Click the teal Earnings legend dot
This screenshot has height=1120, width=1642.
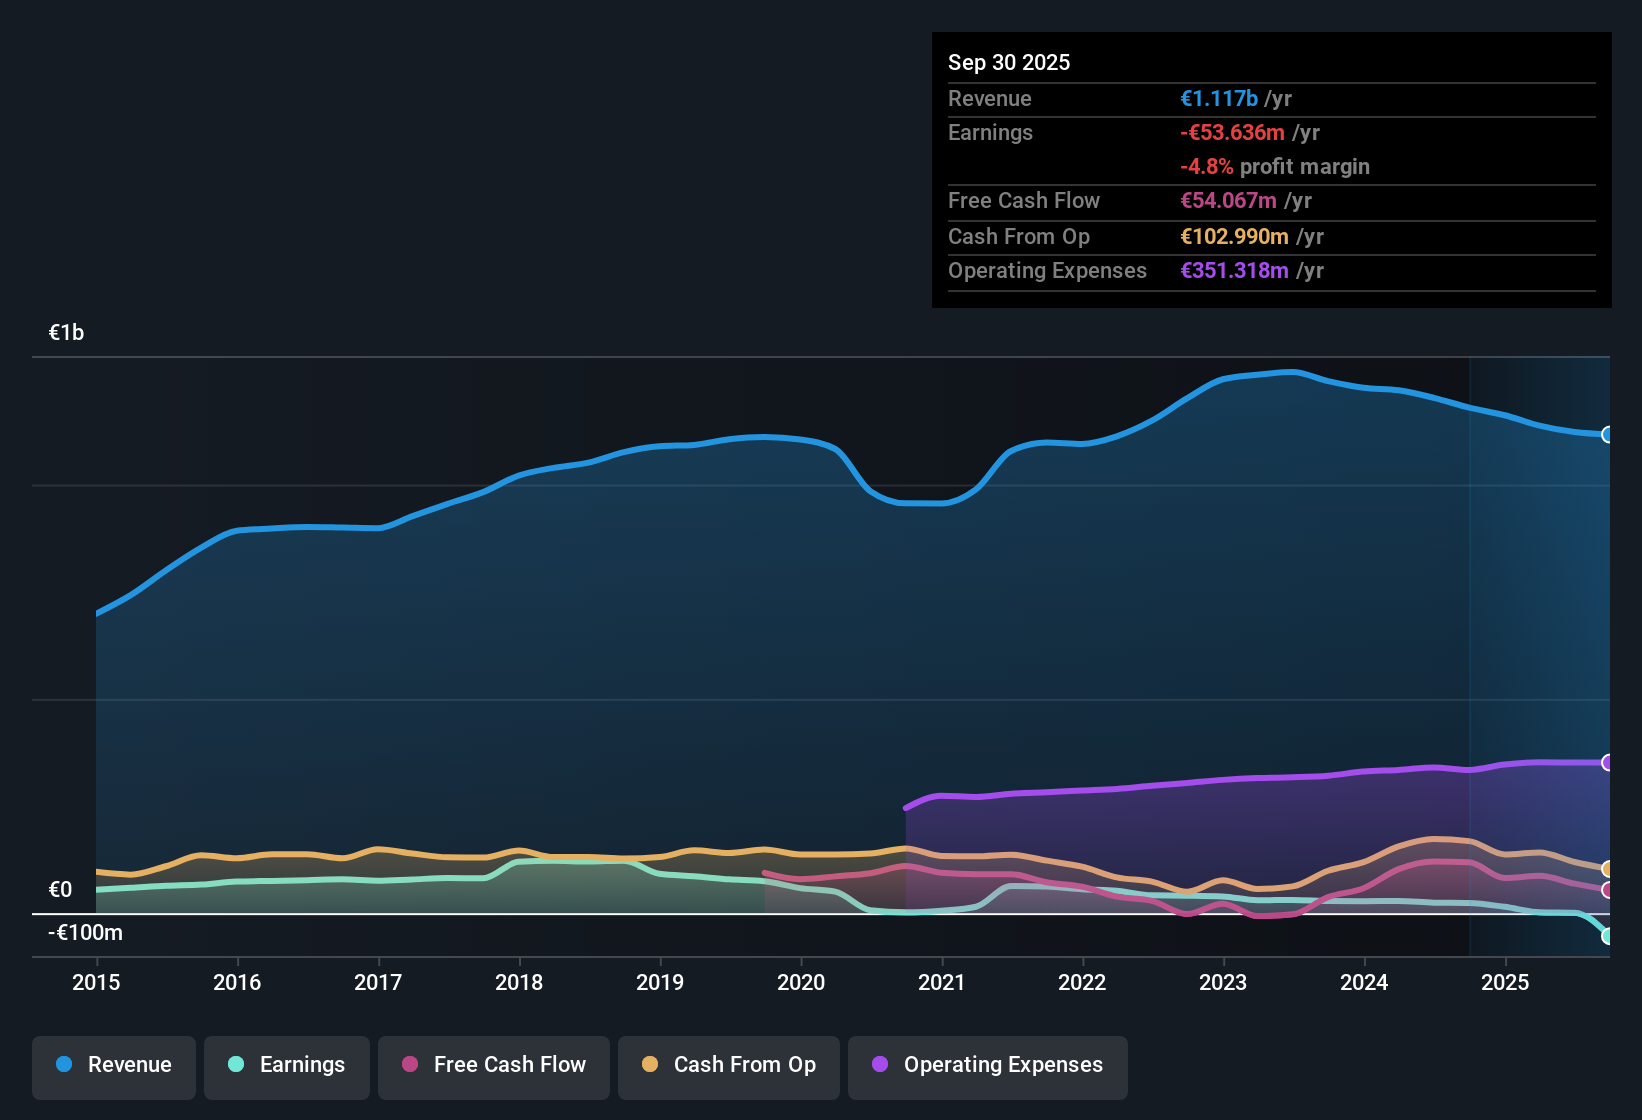coord(236,1065)
